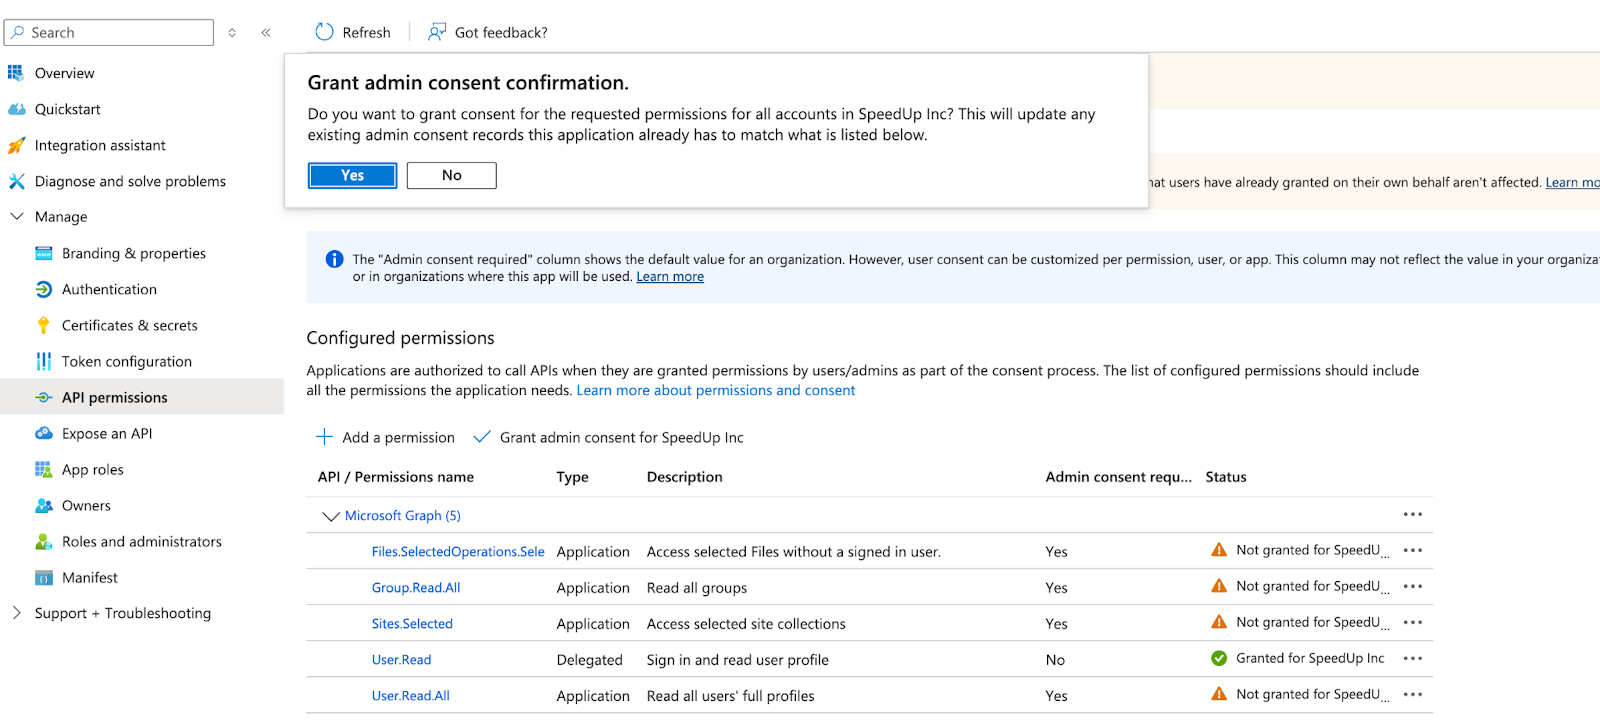Select the Token configuration icon
The height and width of the screenshot is (723, 1600).
[x=43, y=361]
